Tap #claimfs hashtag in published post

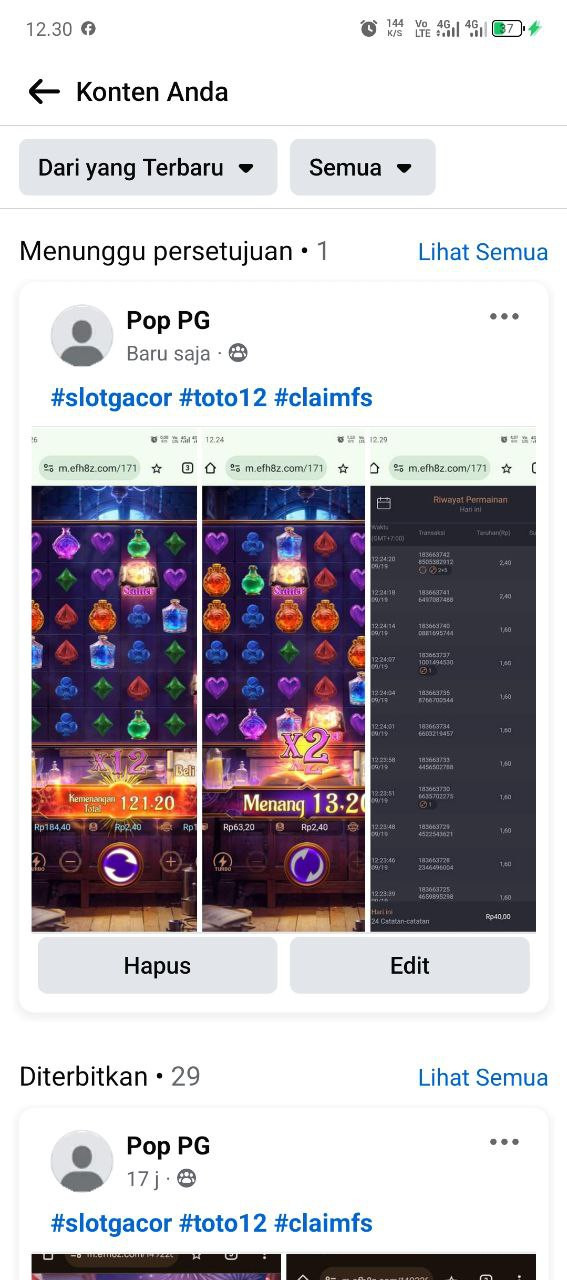[x=323, y=1223]
